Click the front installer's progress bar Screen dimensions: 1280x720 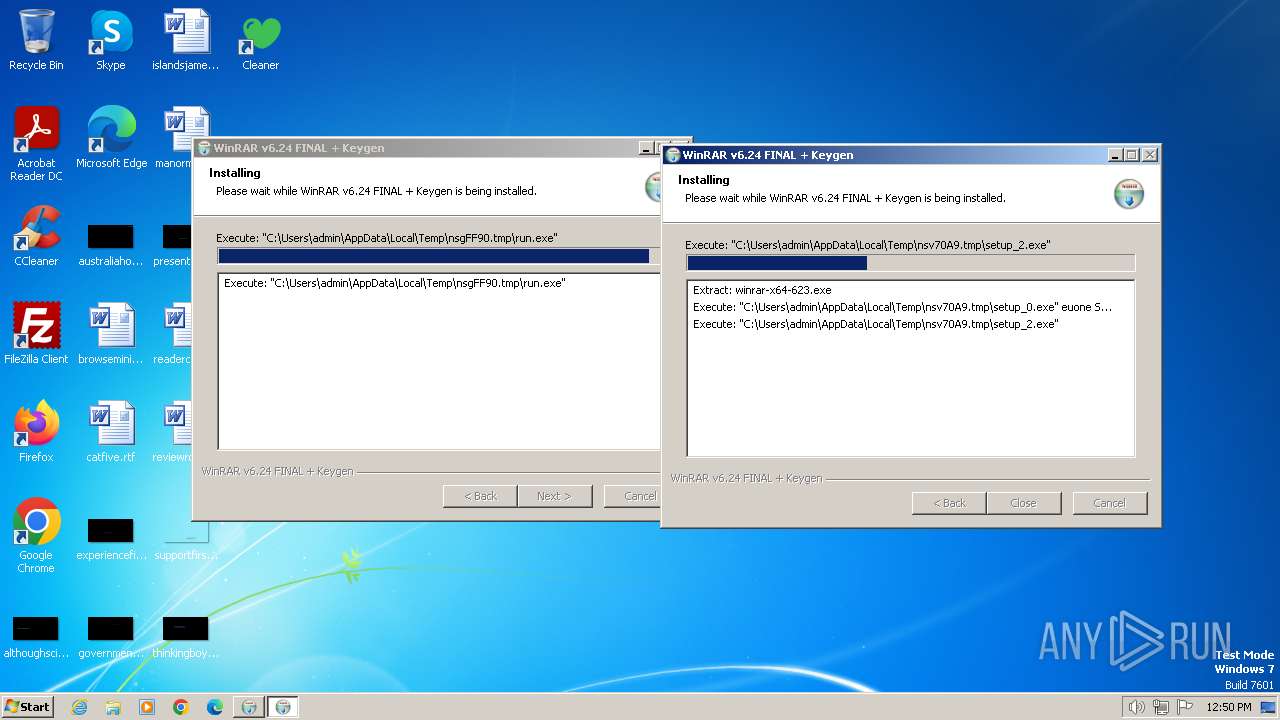[x=910, y=263]
